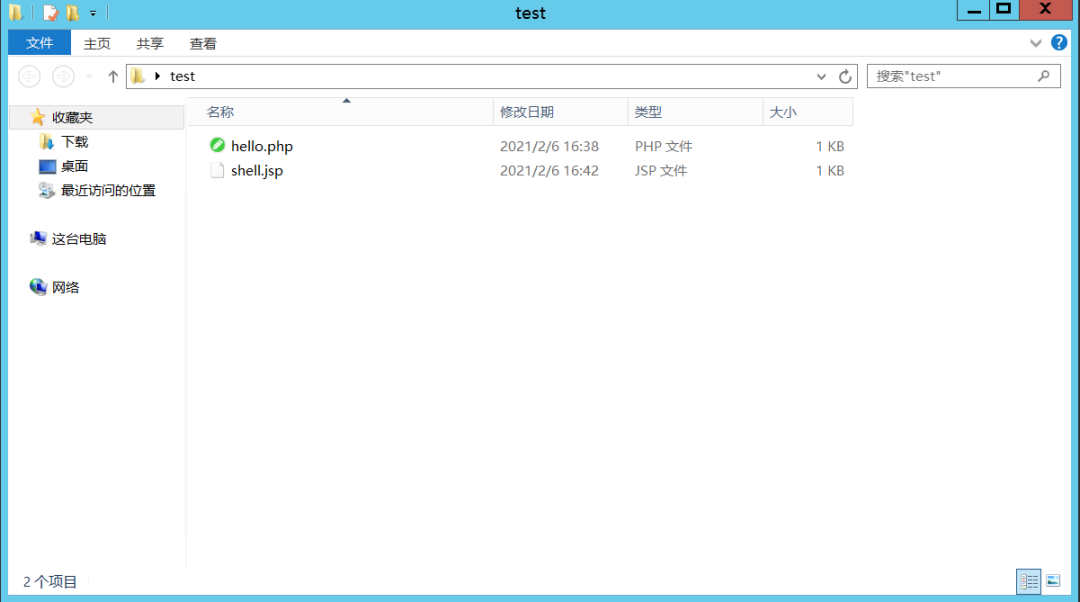The height and width of the screenshot is (602, 1080).
Task: Select the shell.jsp file
Action: click(x=257, y=171)
